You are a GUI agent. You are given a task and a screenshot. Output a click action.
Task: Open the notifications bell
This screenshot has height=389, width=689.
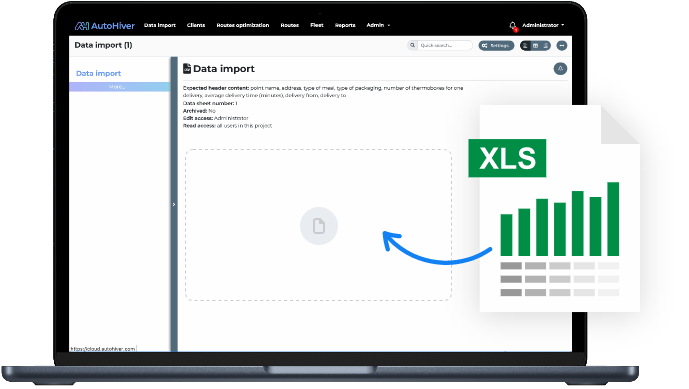click(512, 25)
